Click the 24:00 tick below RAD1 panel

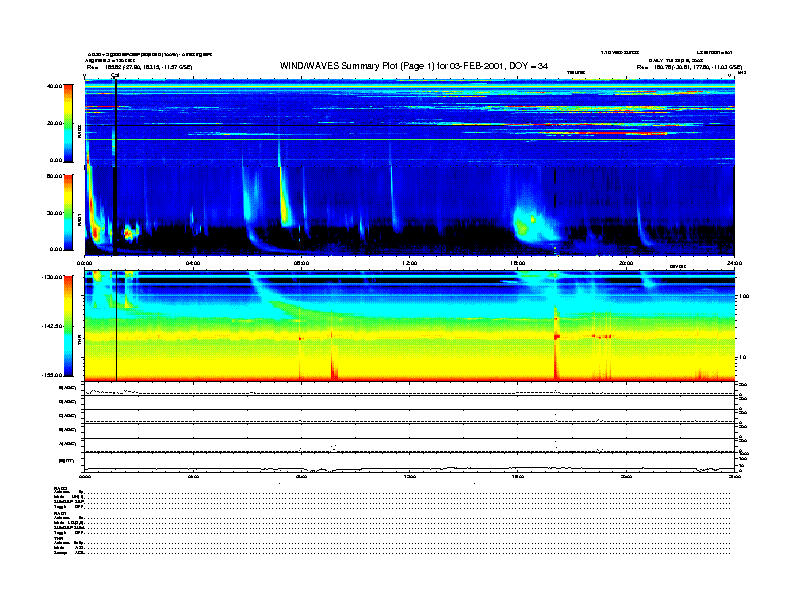coord(734,263)
